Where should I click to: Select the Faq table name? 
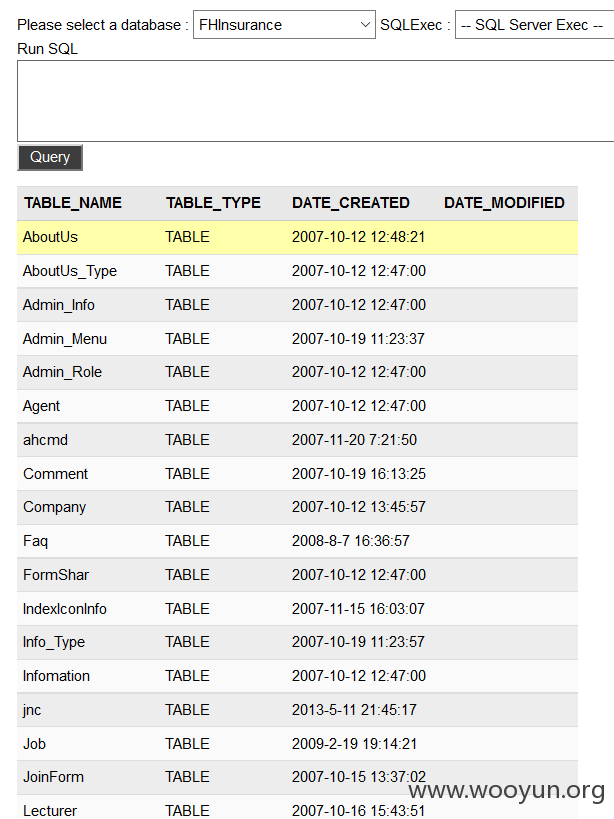(36, 541)
